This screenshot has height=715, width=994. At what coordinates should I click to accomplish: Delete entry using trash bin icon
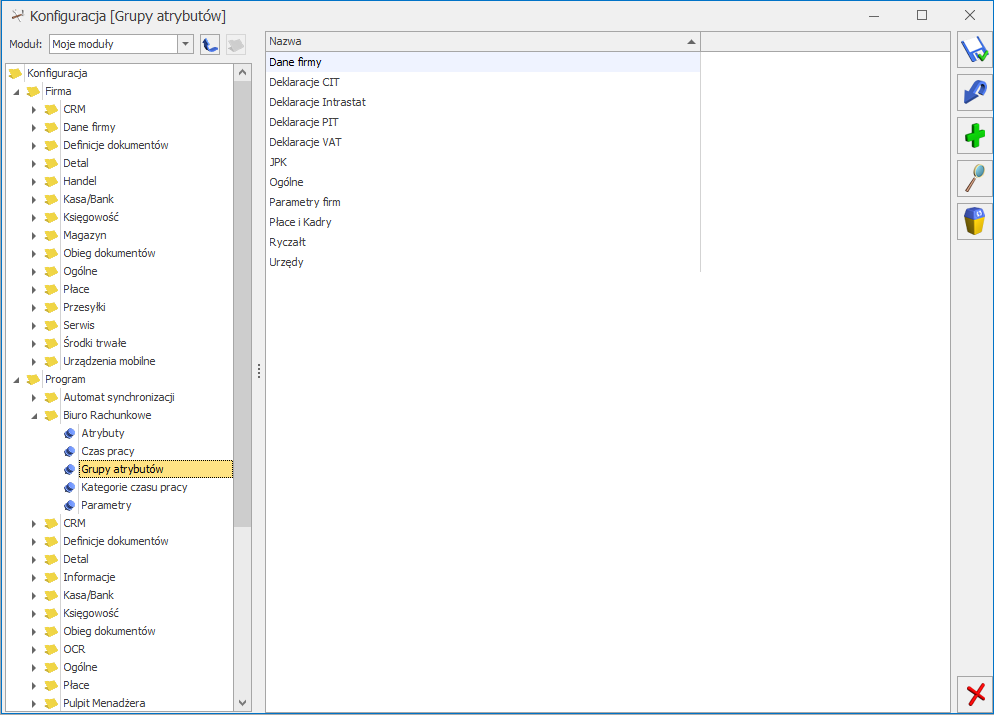[975, 221]
